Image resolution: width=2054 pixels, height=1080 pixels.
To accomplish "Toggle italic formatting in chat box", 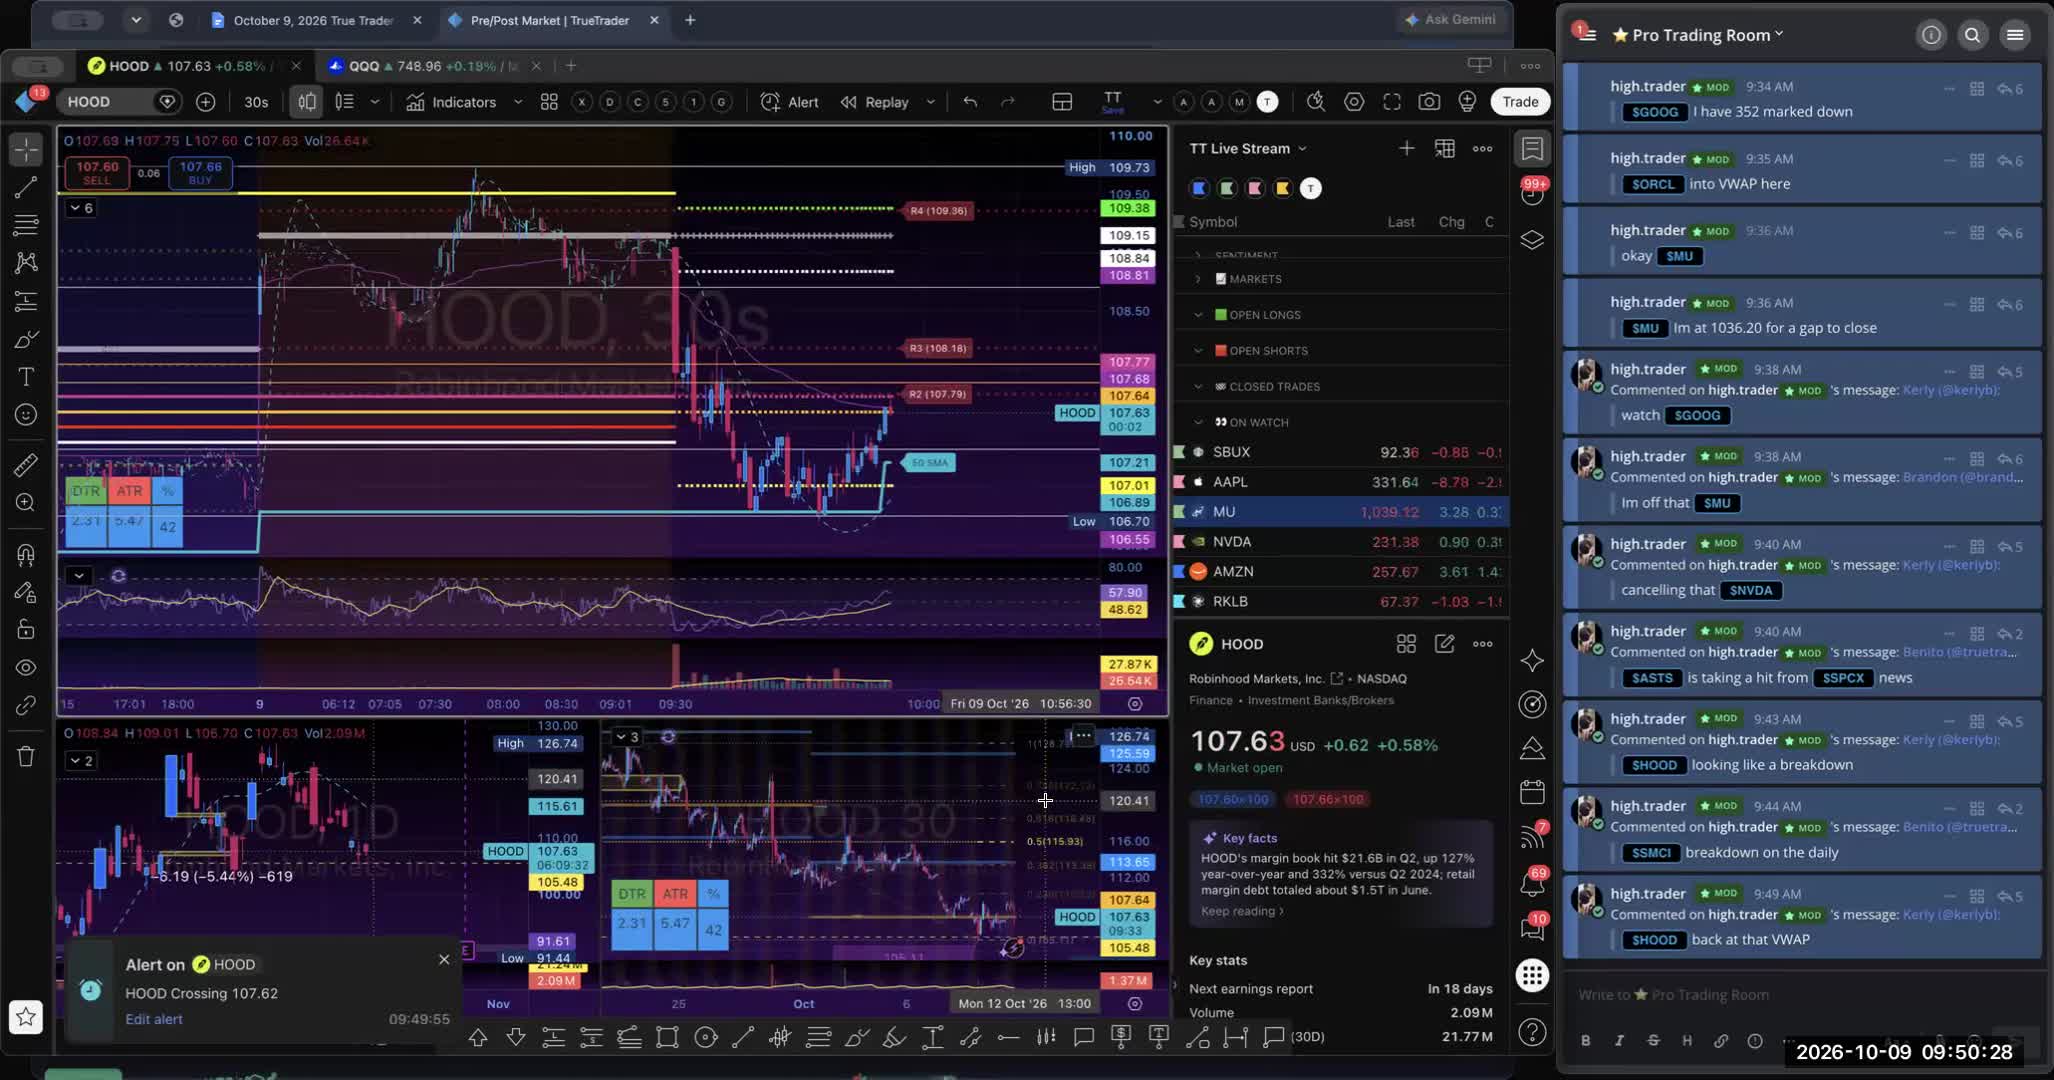I will pos(1619,1040).
